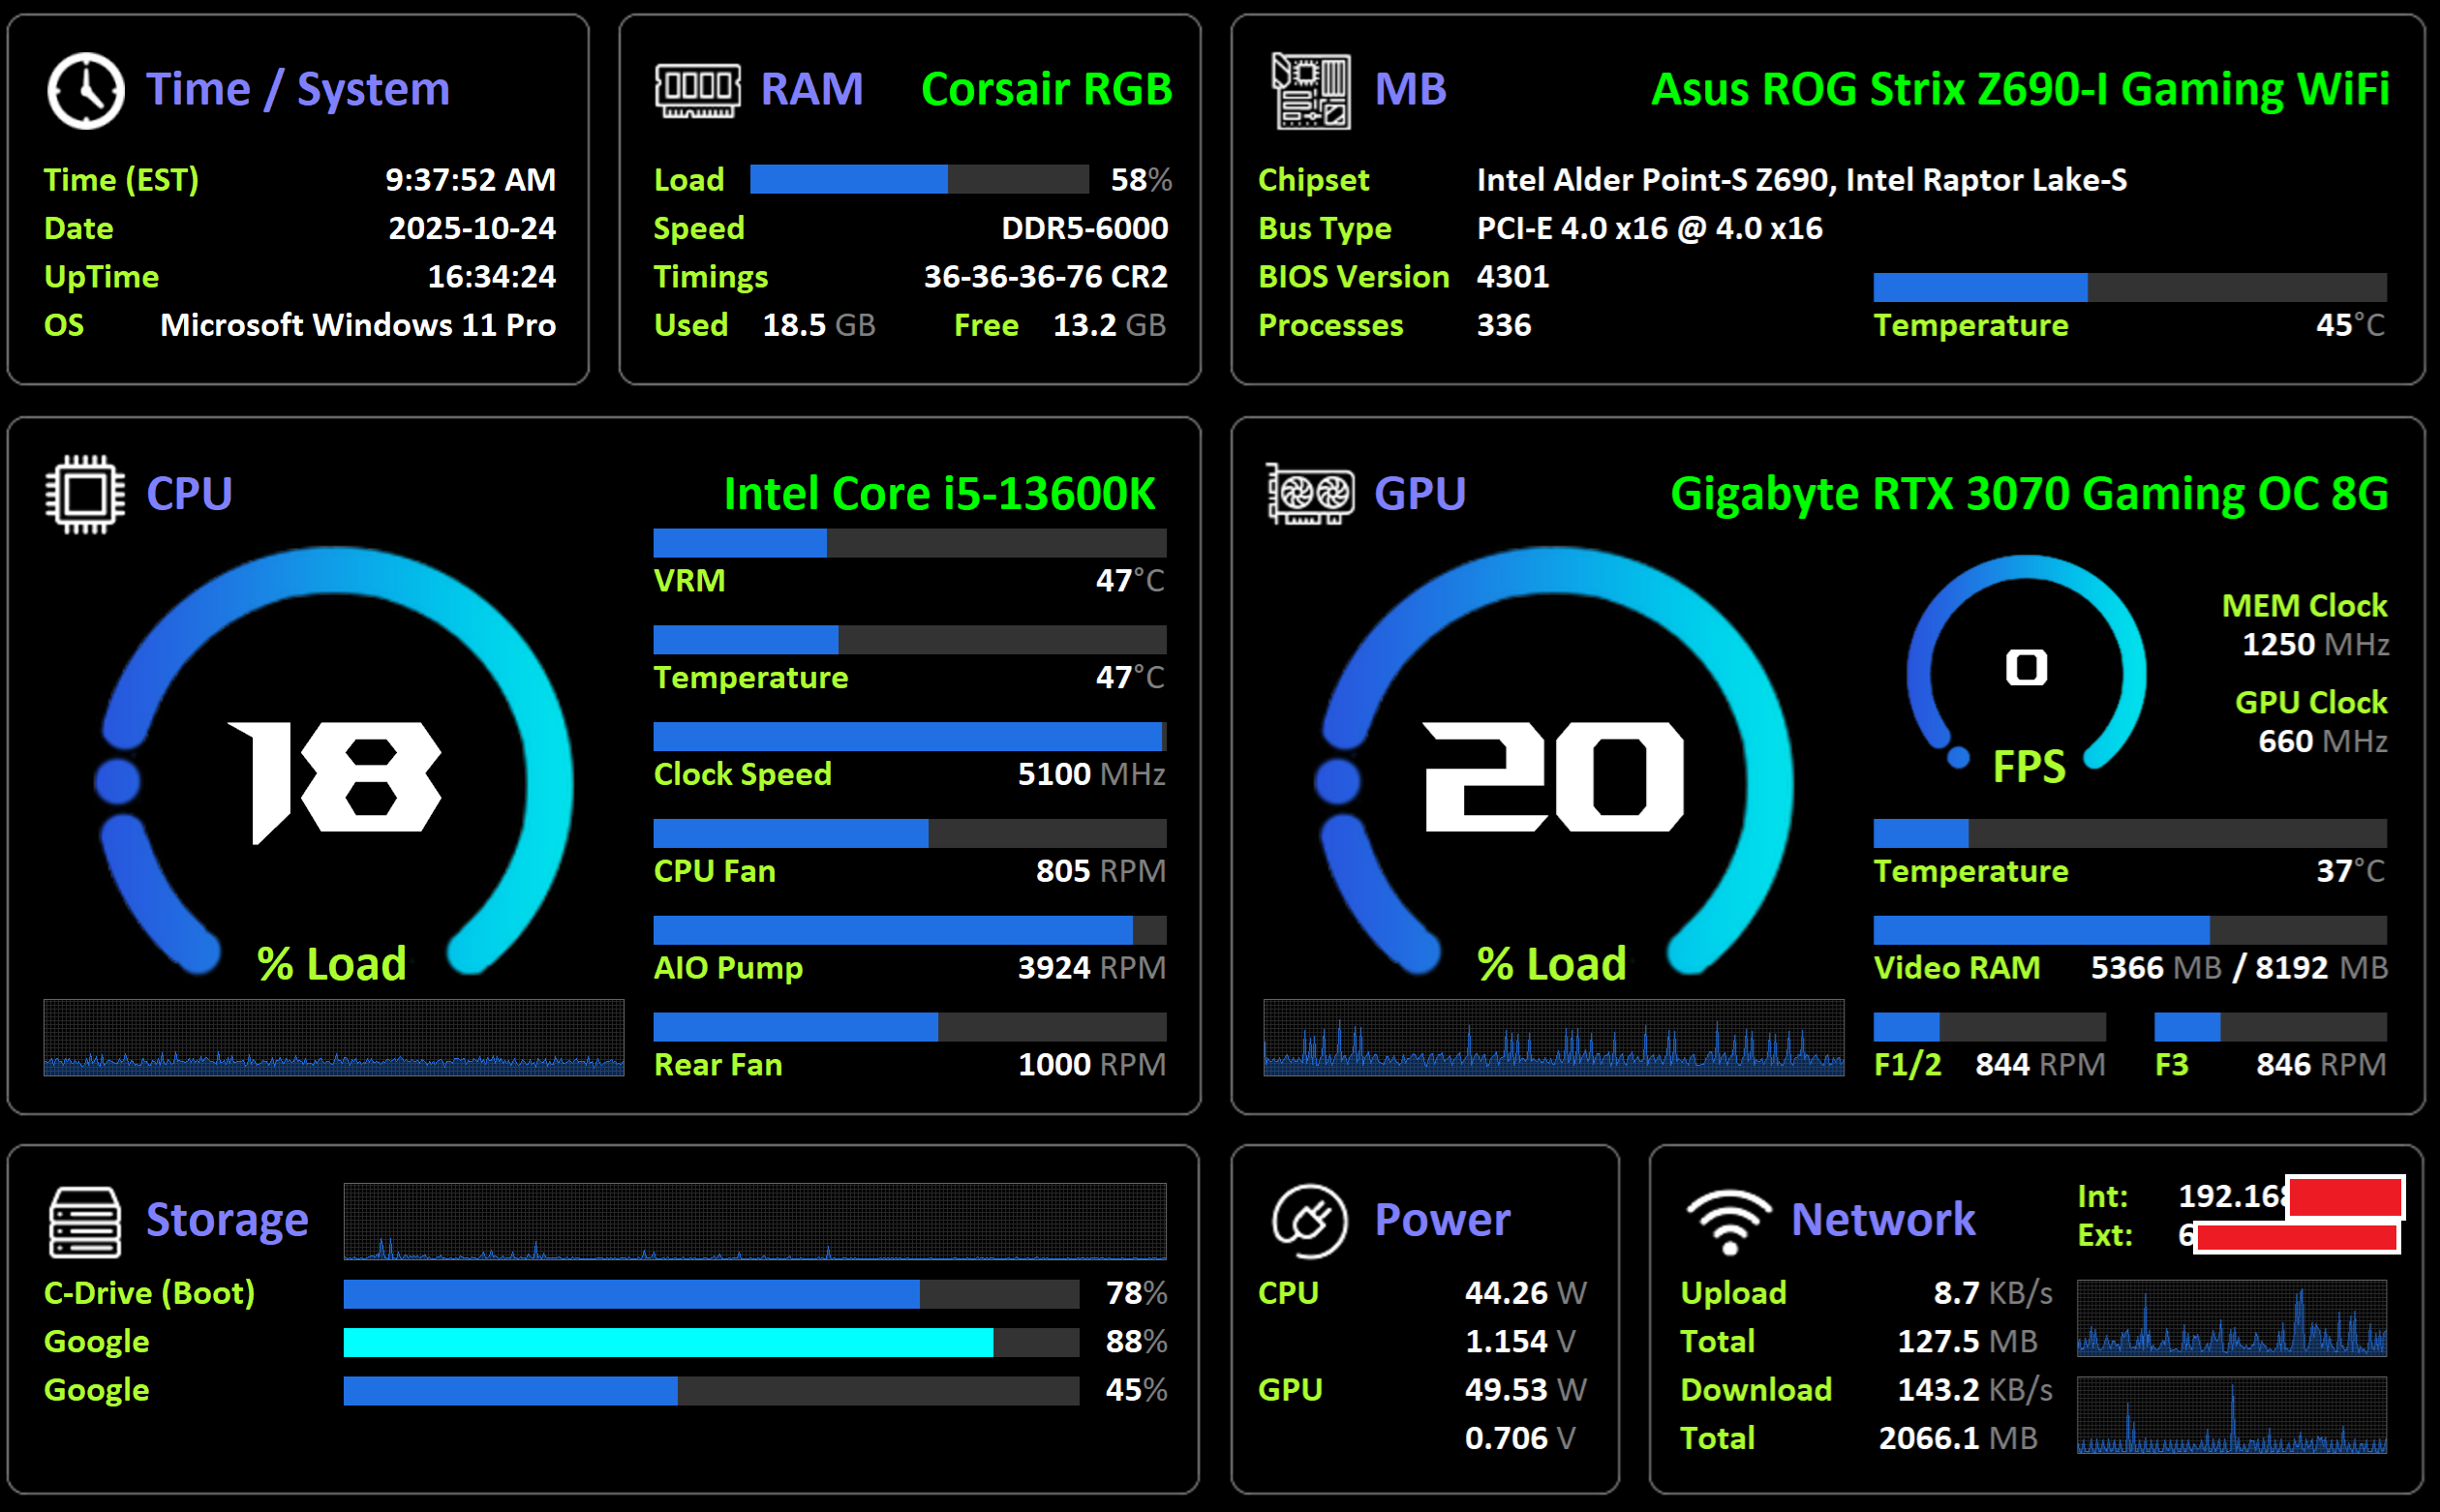This screenshot has height=1512, width=2440.
Task: Click the RAM Load progress bar
Action: point(918,180)
